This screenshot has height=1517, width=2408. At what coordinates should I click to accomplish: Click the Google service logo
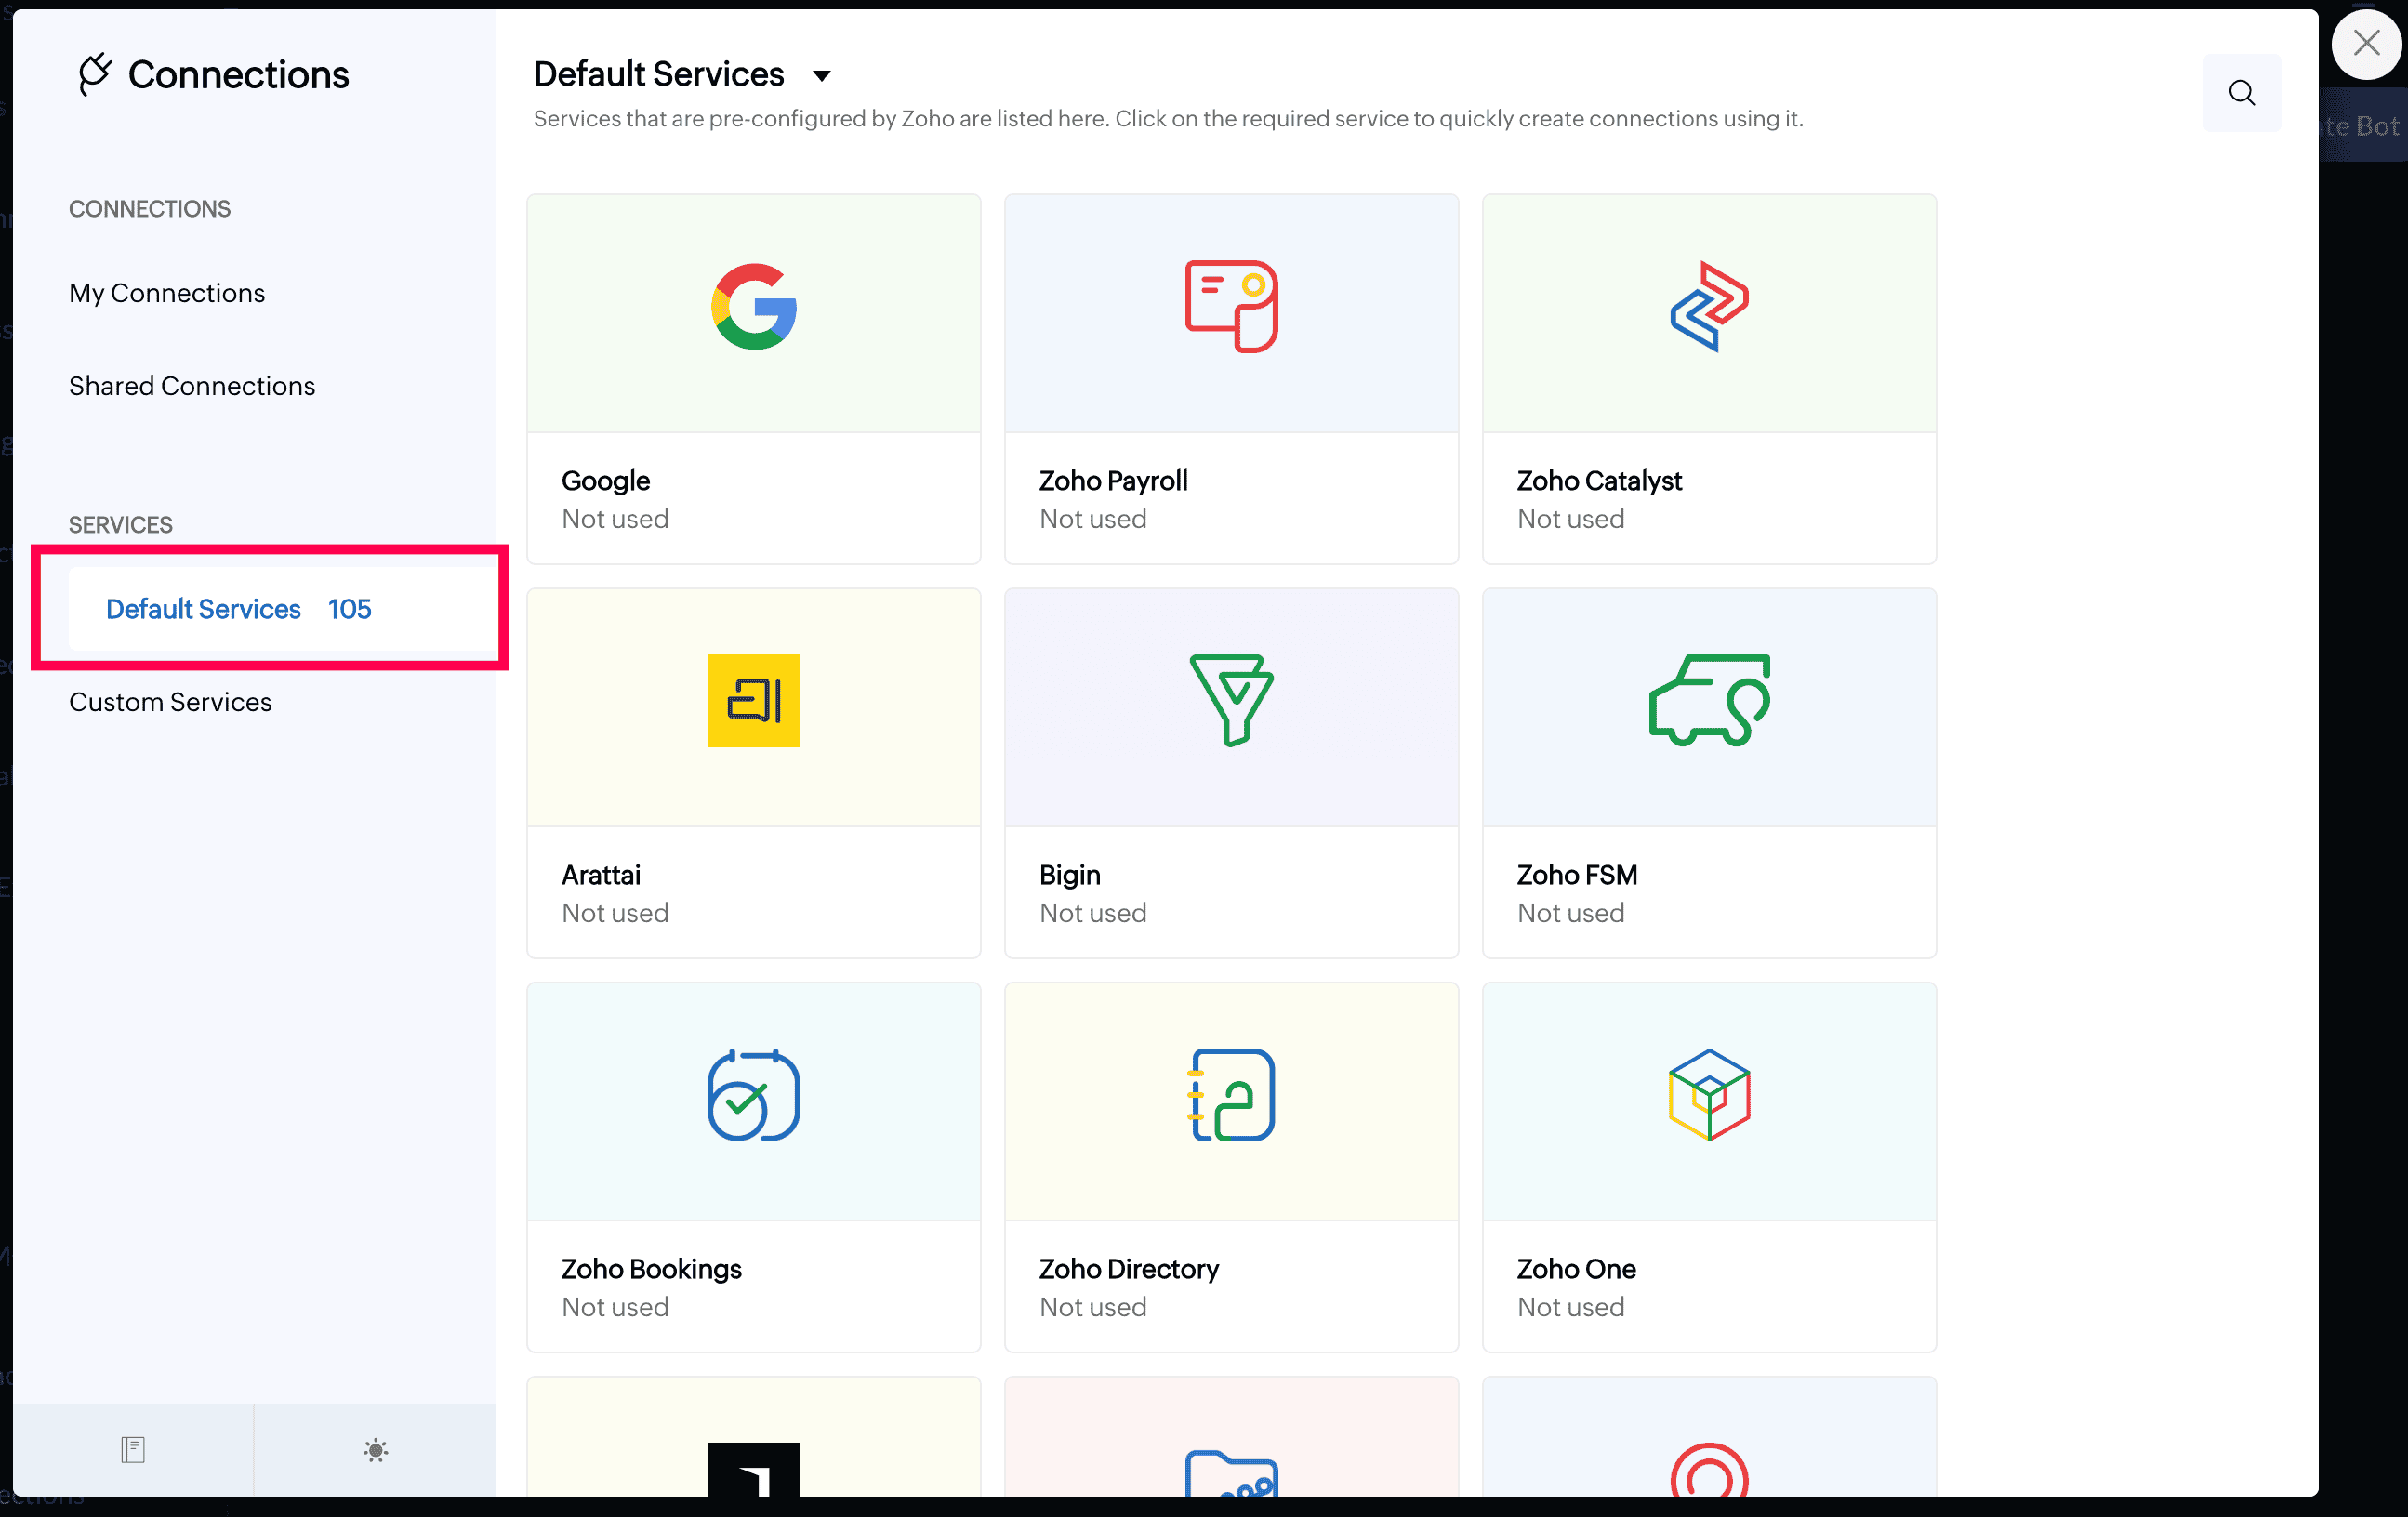click(x=753, y=307)
